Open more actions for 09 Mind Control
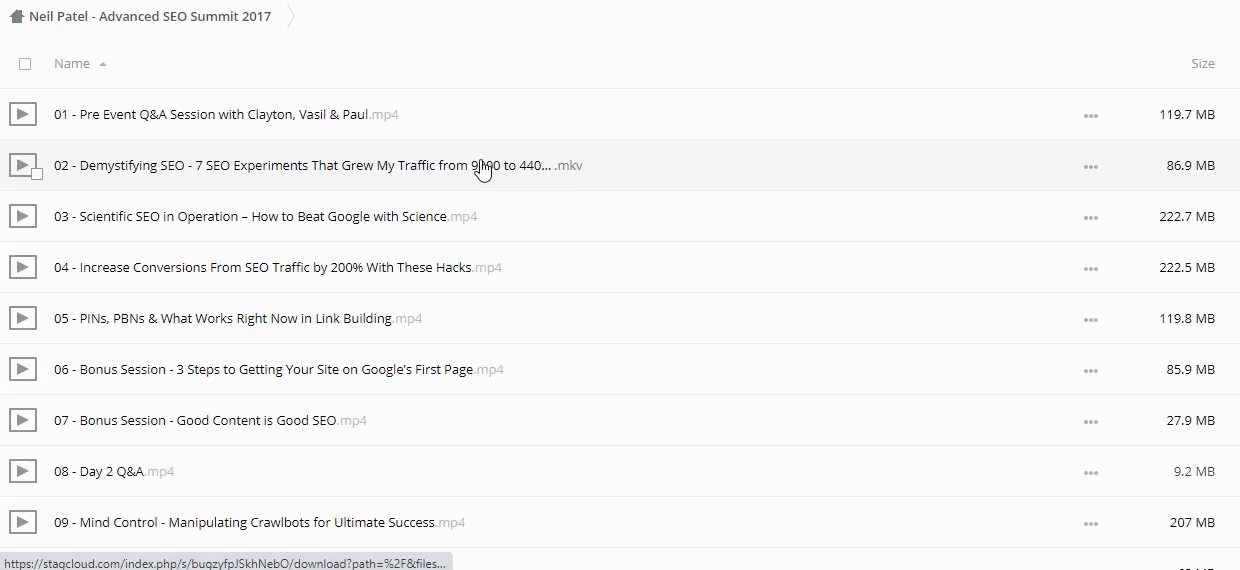Screen dimensions: 1240x570 (1090, 523)
